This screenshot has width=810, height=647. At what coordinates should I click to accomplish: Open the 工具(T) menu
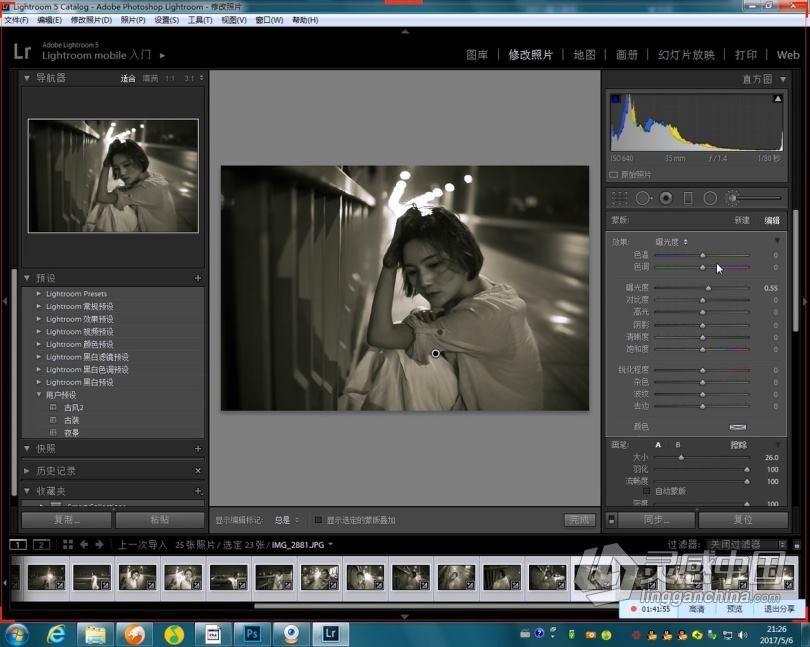pyautogui.click(x=200, y=20)
